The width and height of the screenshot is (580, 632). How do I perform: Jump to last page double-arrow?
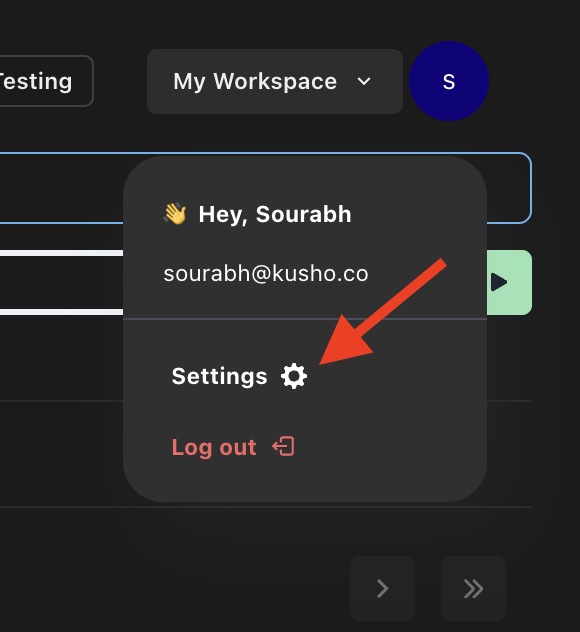pos(473,588)
